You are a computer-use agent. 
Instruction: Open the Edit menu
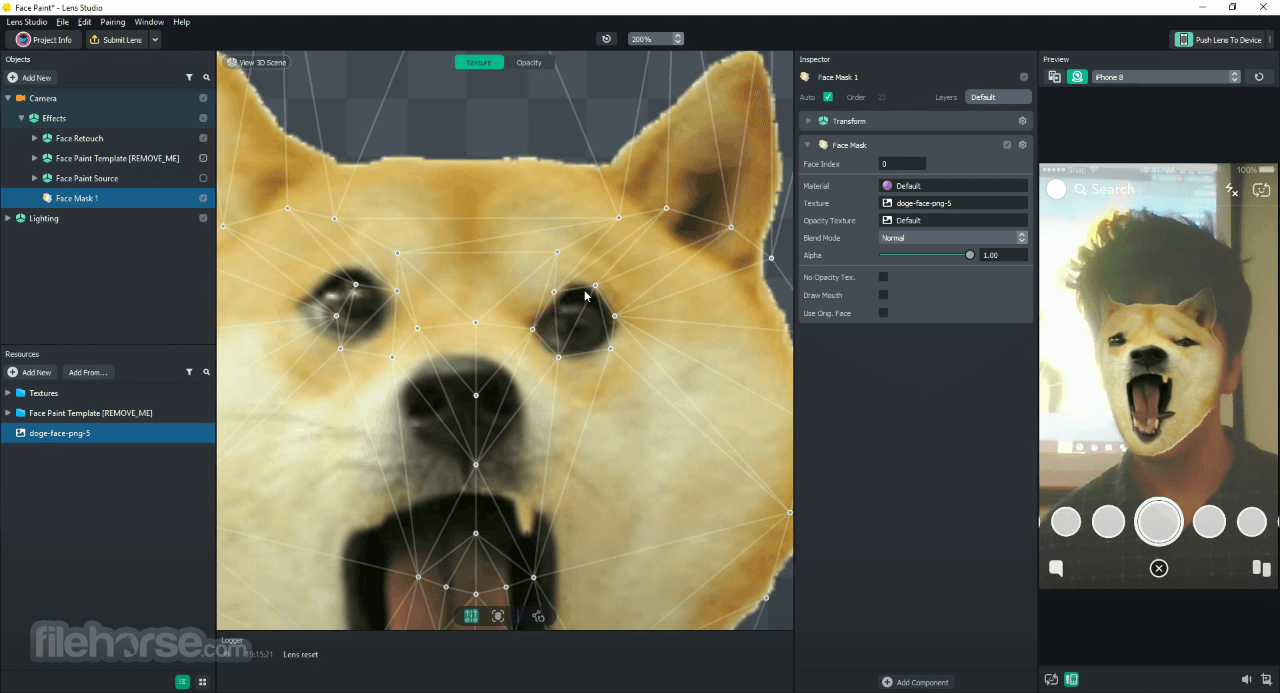click(x=84, y=22)
